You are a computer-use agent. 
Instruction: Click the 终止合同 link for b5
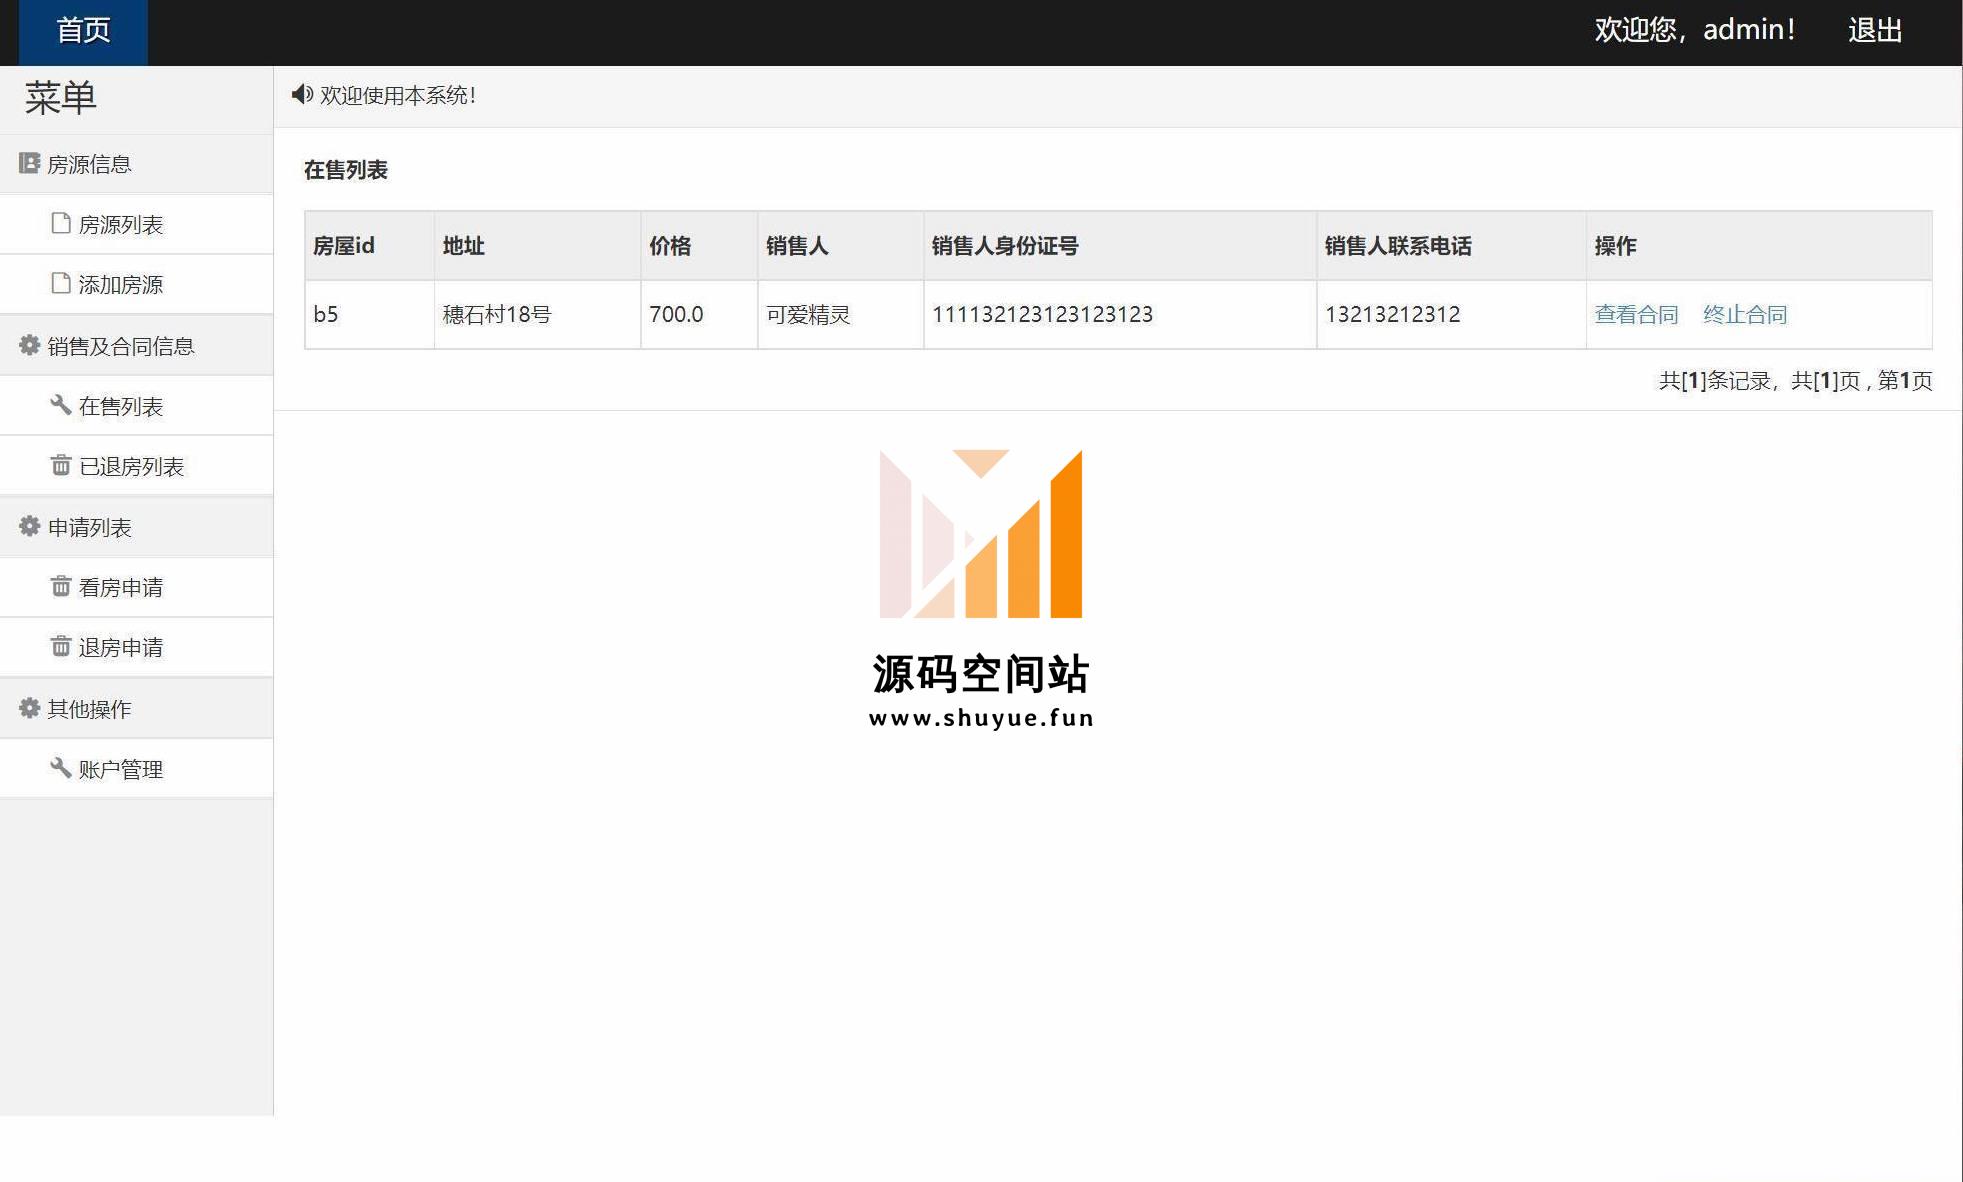coord(1745,314)
